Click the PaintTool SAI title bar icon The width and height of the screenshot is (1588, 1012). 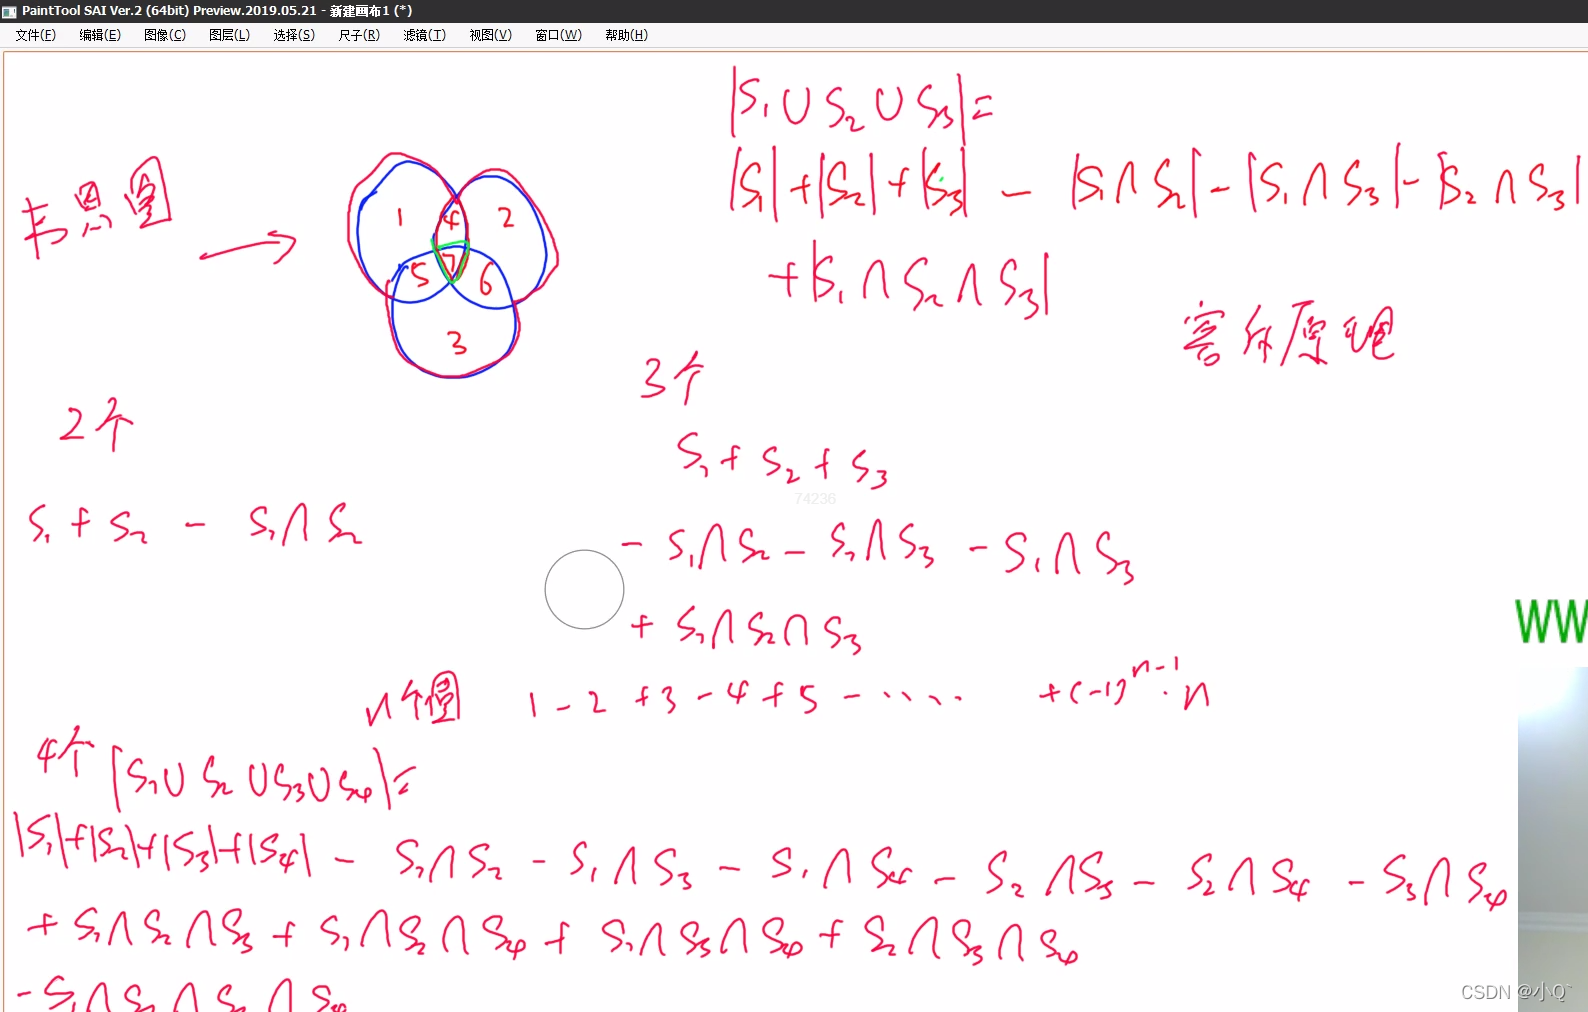(x=10, y=11)
